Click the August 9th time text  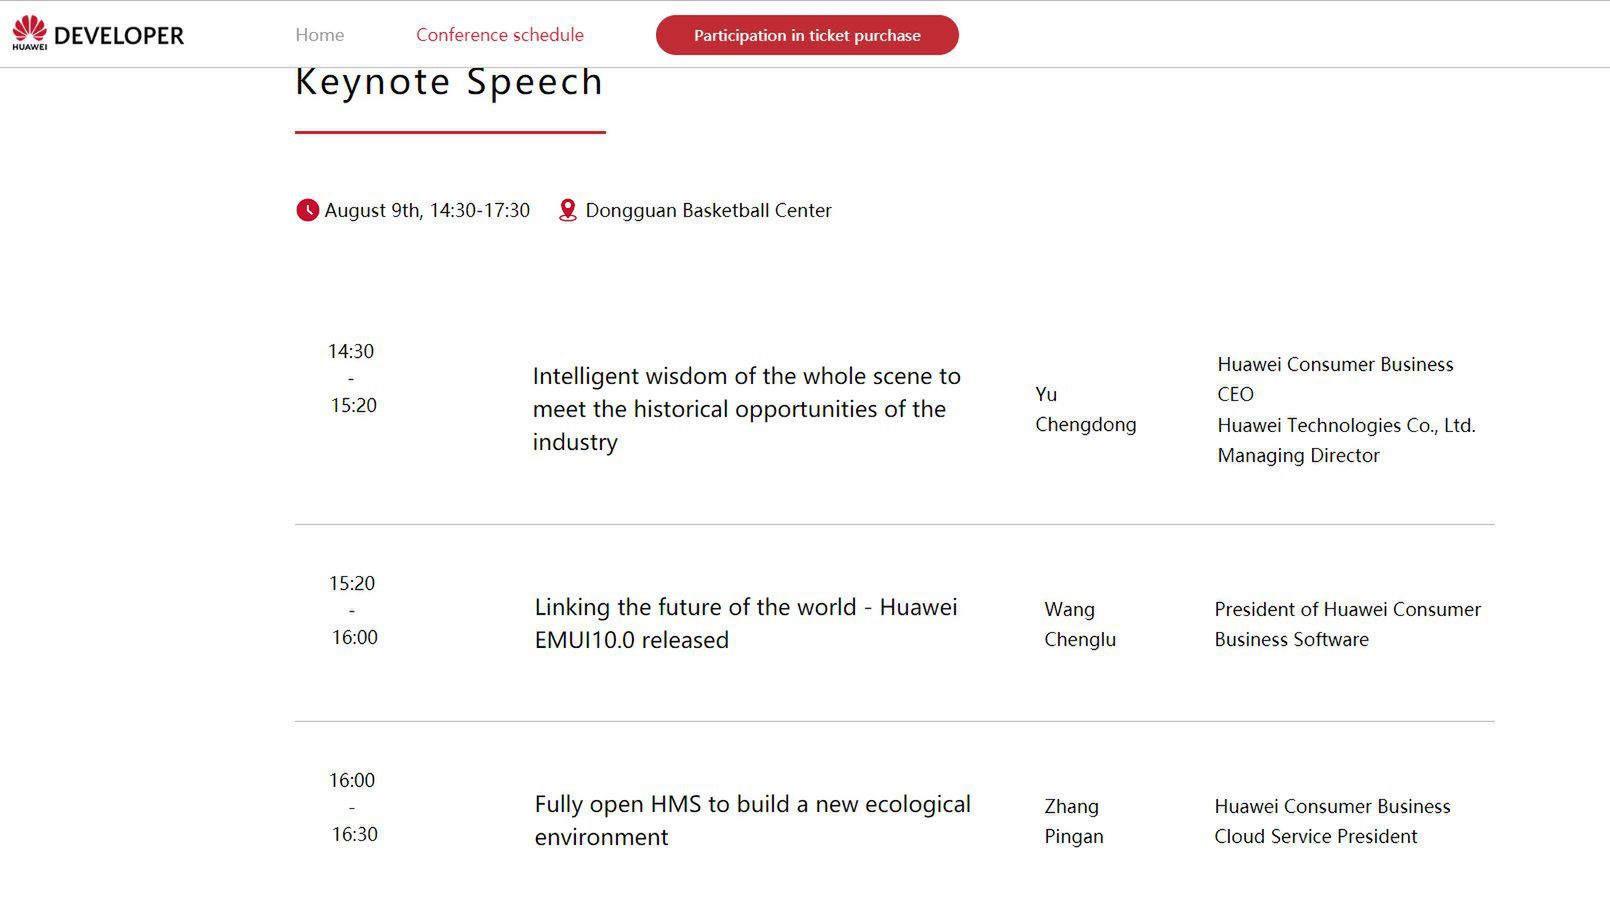pos(427,210)
